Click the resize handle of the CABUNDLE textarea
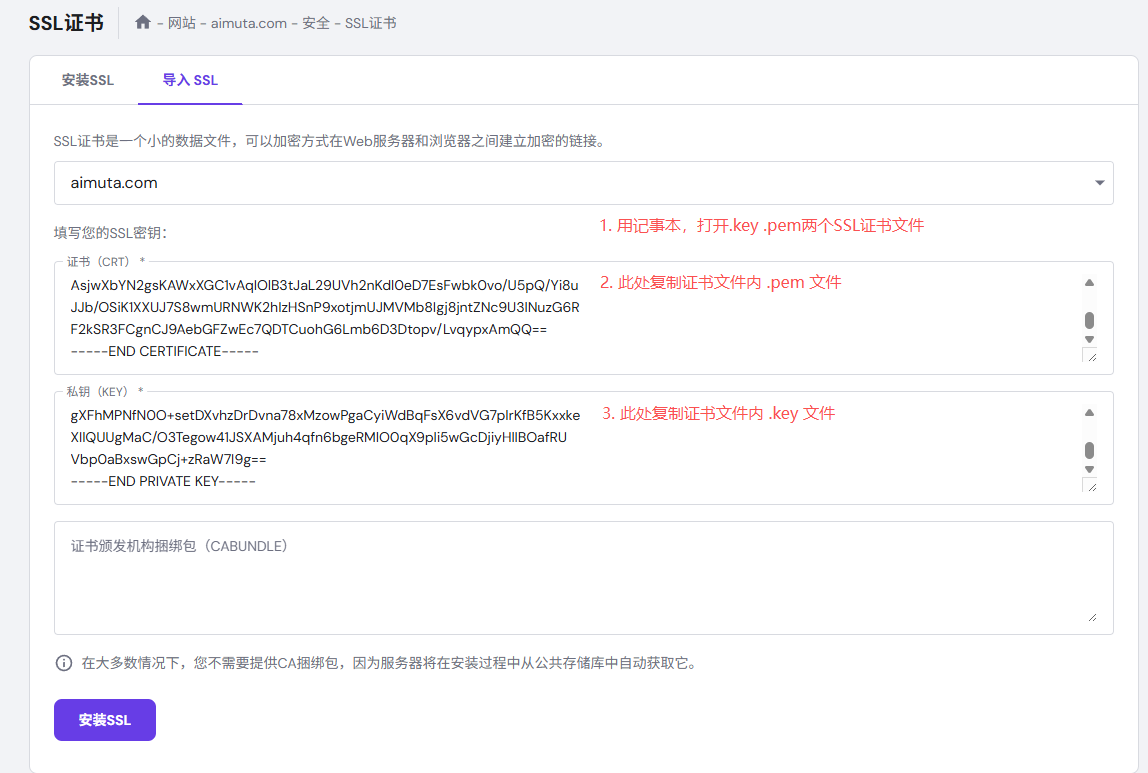The image size is (1148, 773). (x=1093, y=619)
